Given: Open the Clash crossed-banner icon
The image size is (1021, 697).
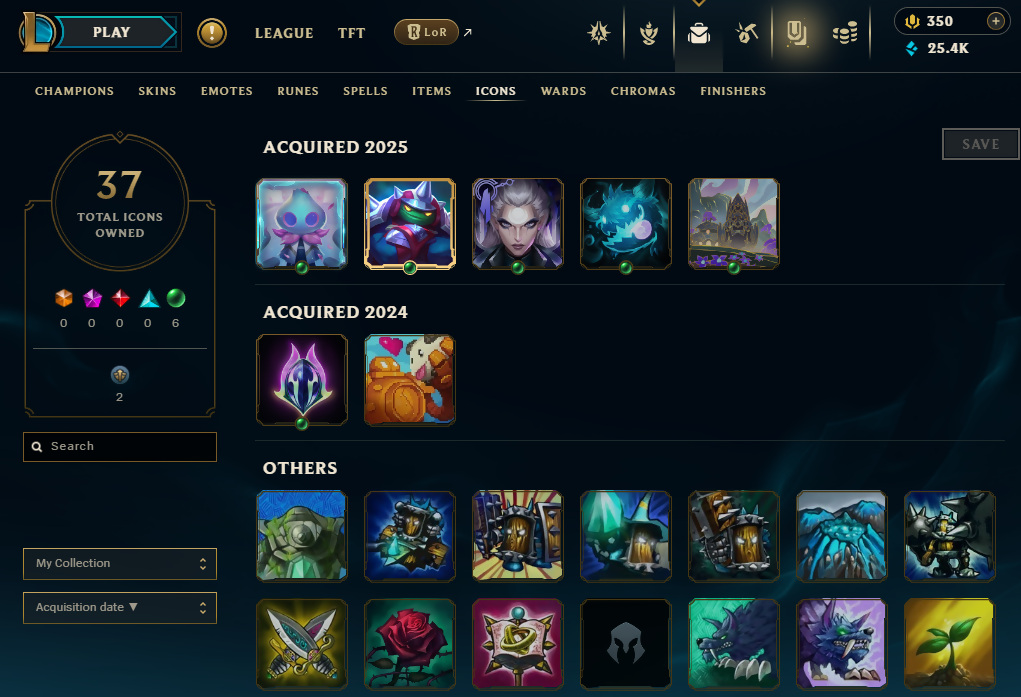Looking at the screenshot, I should click(598, 33).
